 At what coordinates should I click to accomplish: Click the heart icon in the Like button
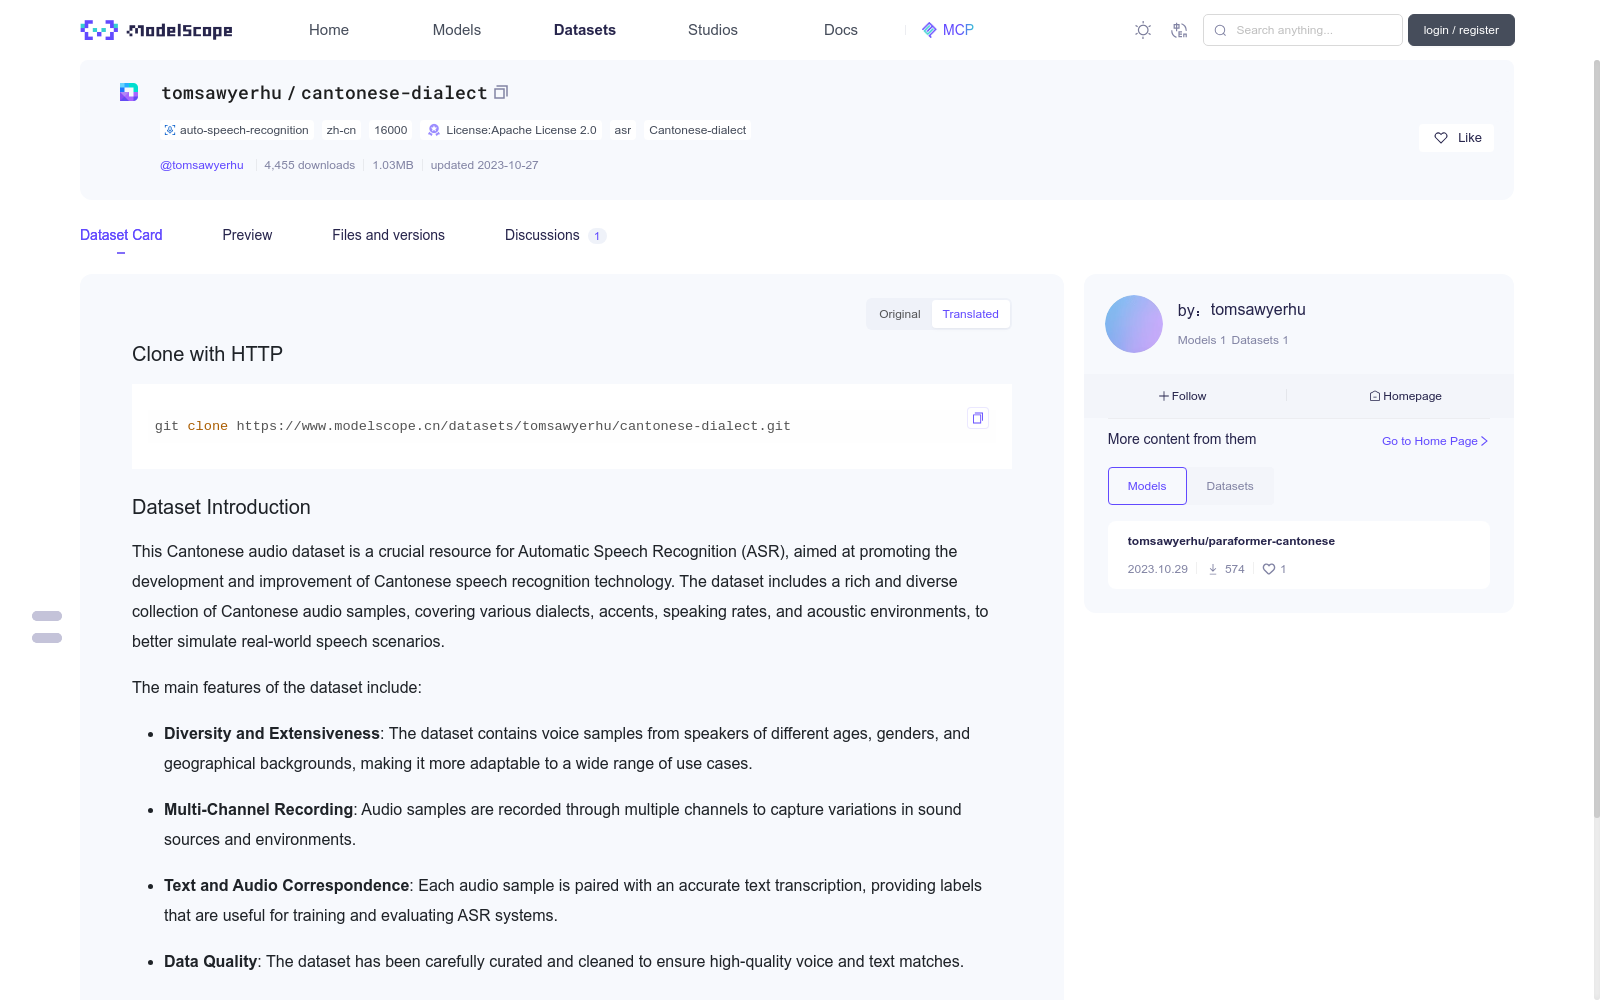point(1441,138)
